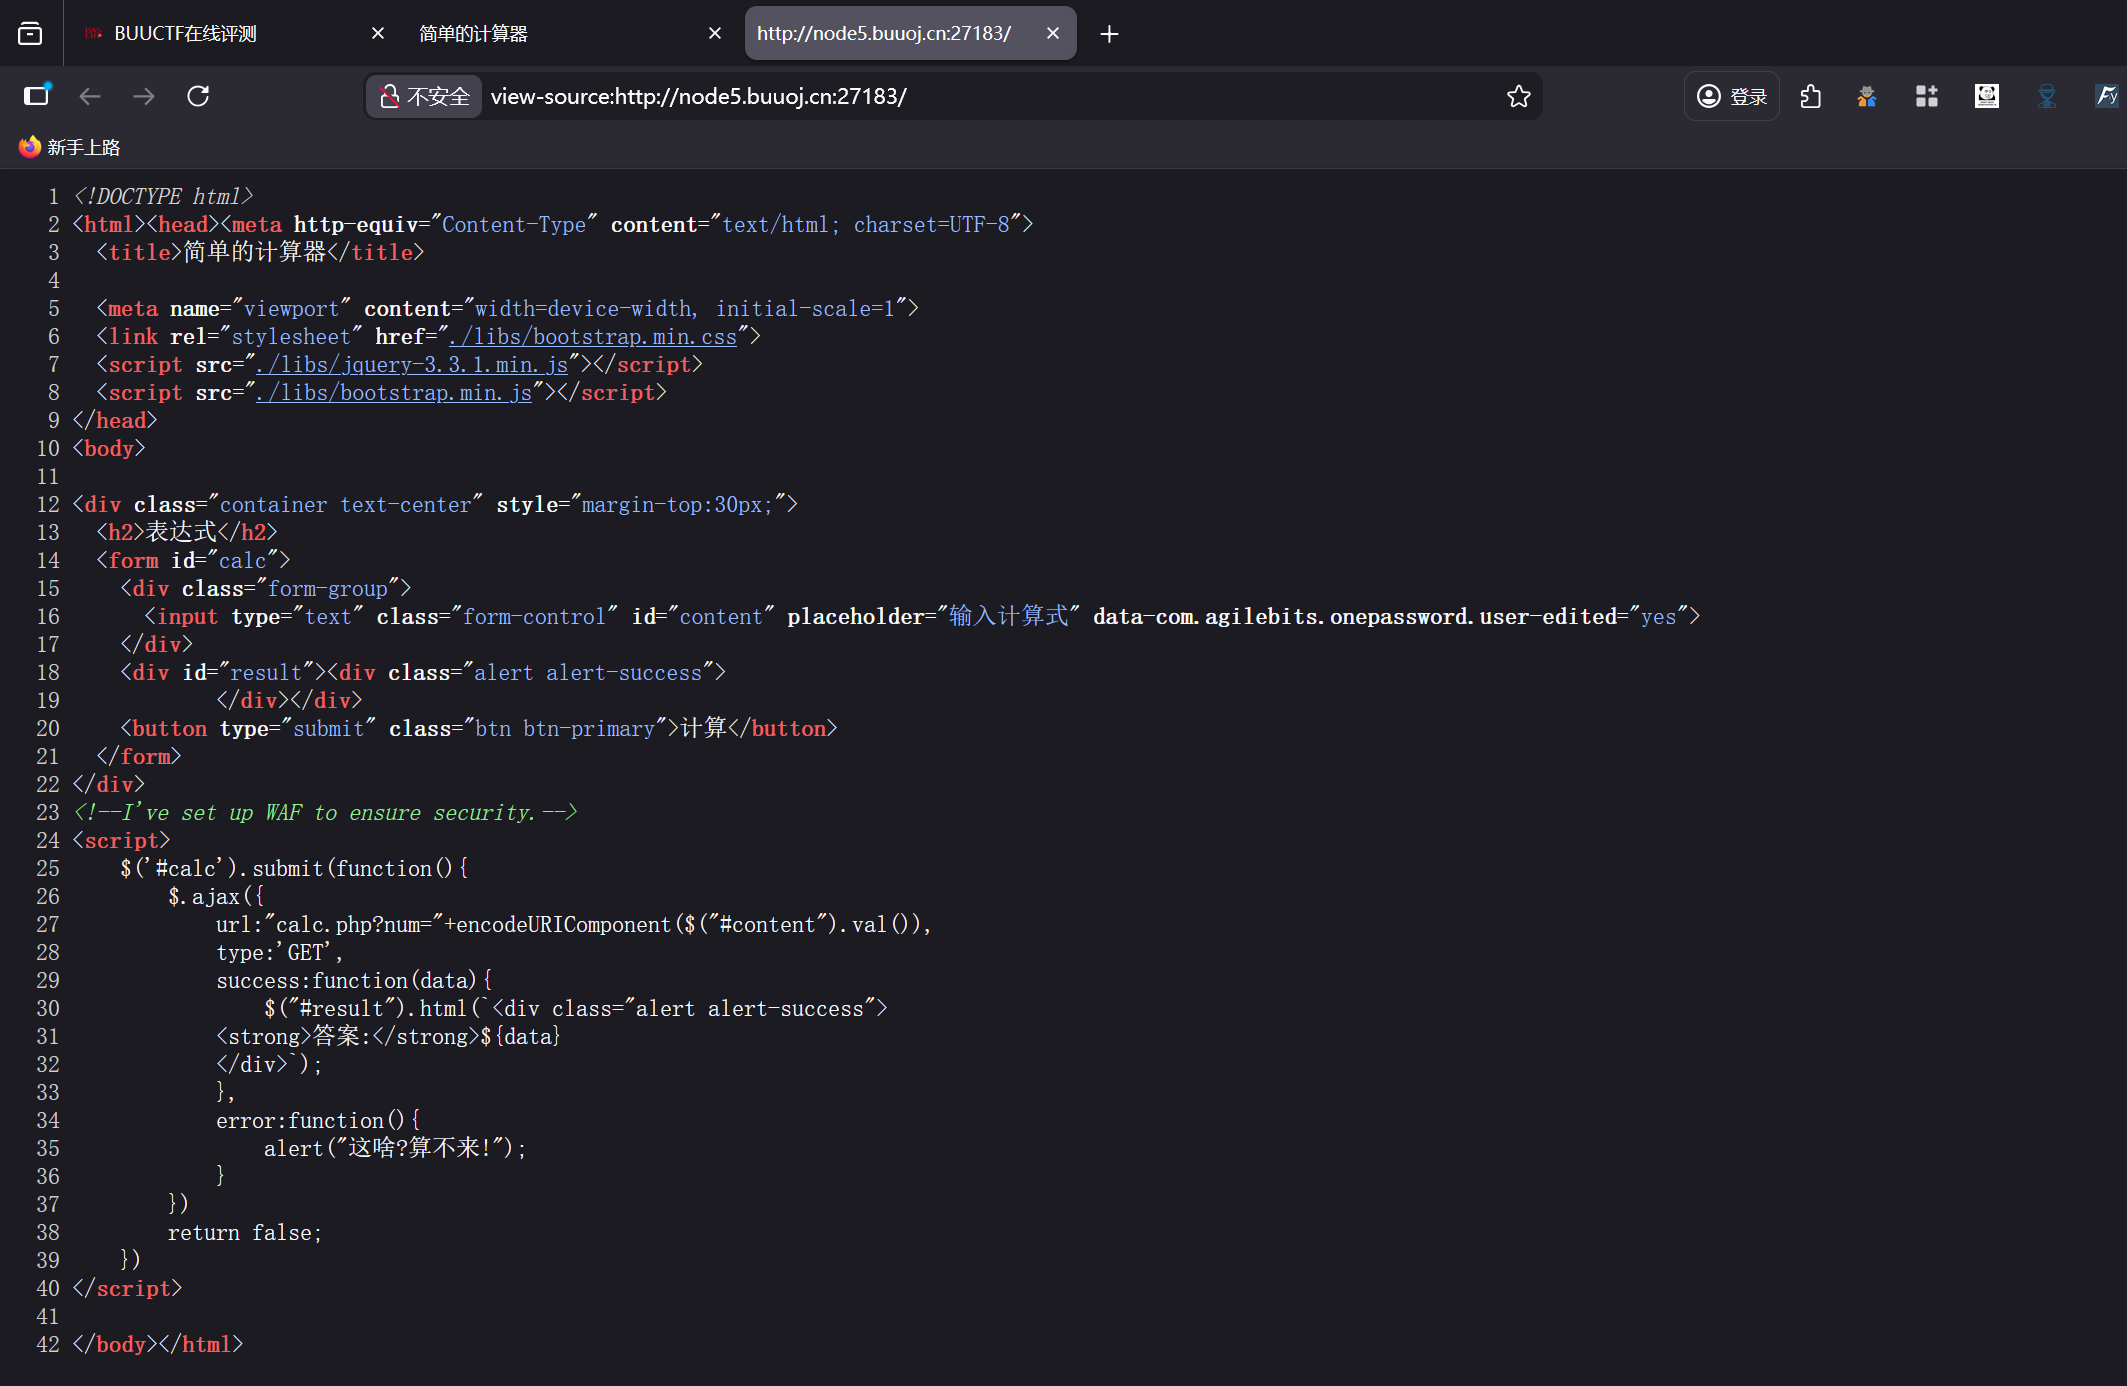Screen dimensions: 2127x1386
Task: Open the 新手上路 bookmark
Action: pyautogui.click(x=70, y=147)
